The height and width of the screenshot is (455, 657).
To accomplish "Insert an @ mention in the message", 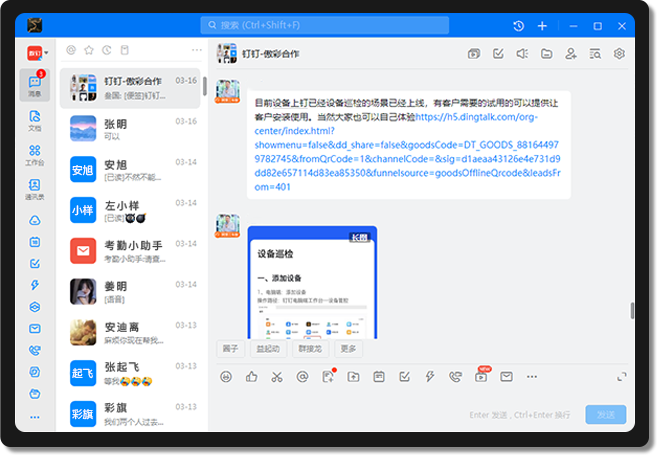I will click(302, 377).
